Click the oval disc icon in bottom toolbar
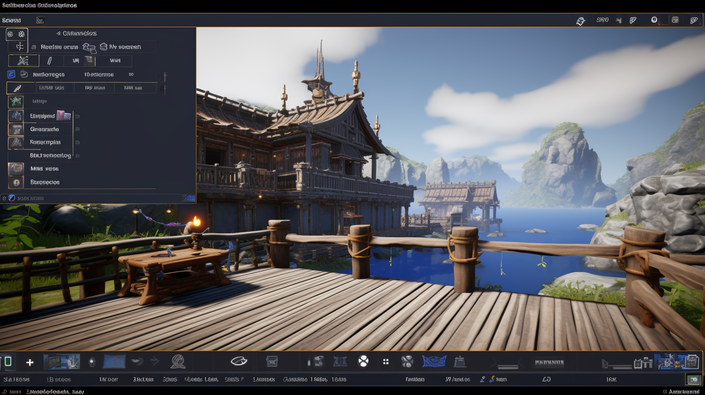 [x=239, y=361]
